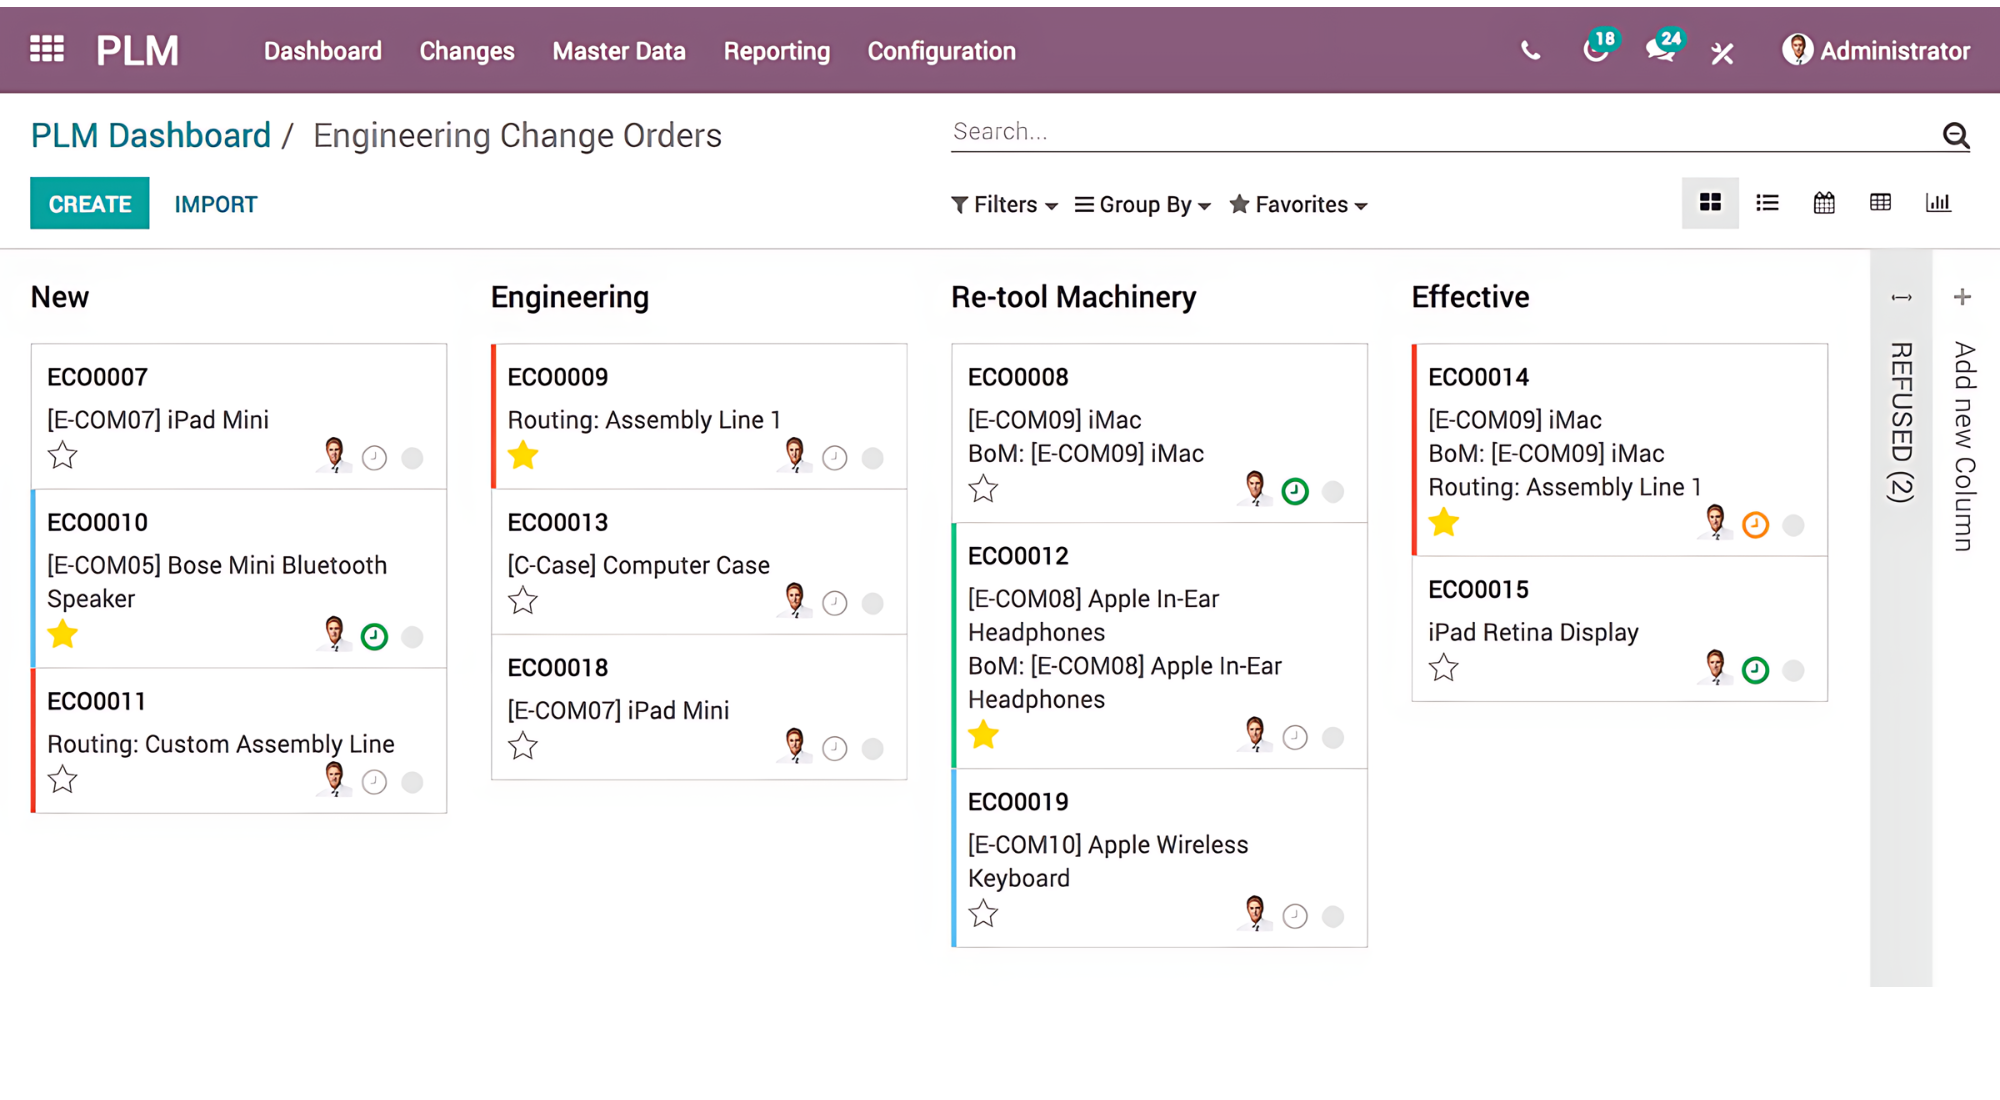Open the Group By dropdown

(1143, 205)
